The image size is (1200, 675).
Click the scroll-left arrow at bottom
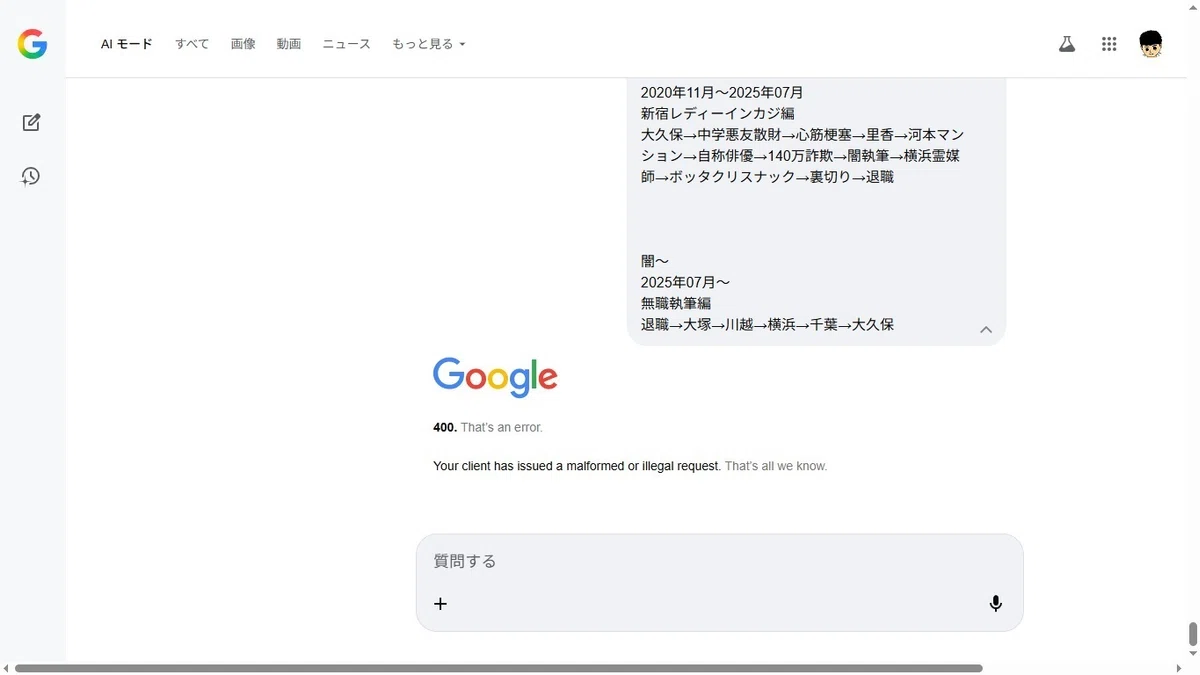pos(6,668)
